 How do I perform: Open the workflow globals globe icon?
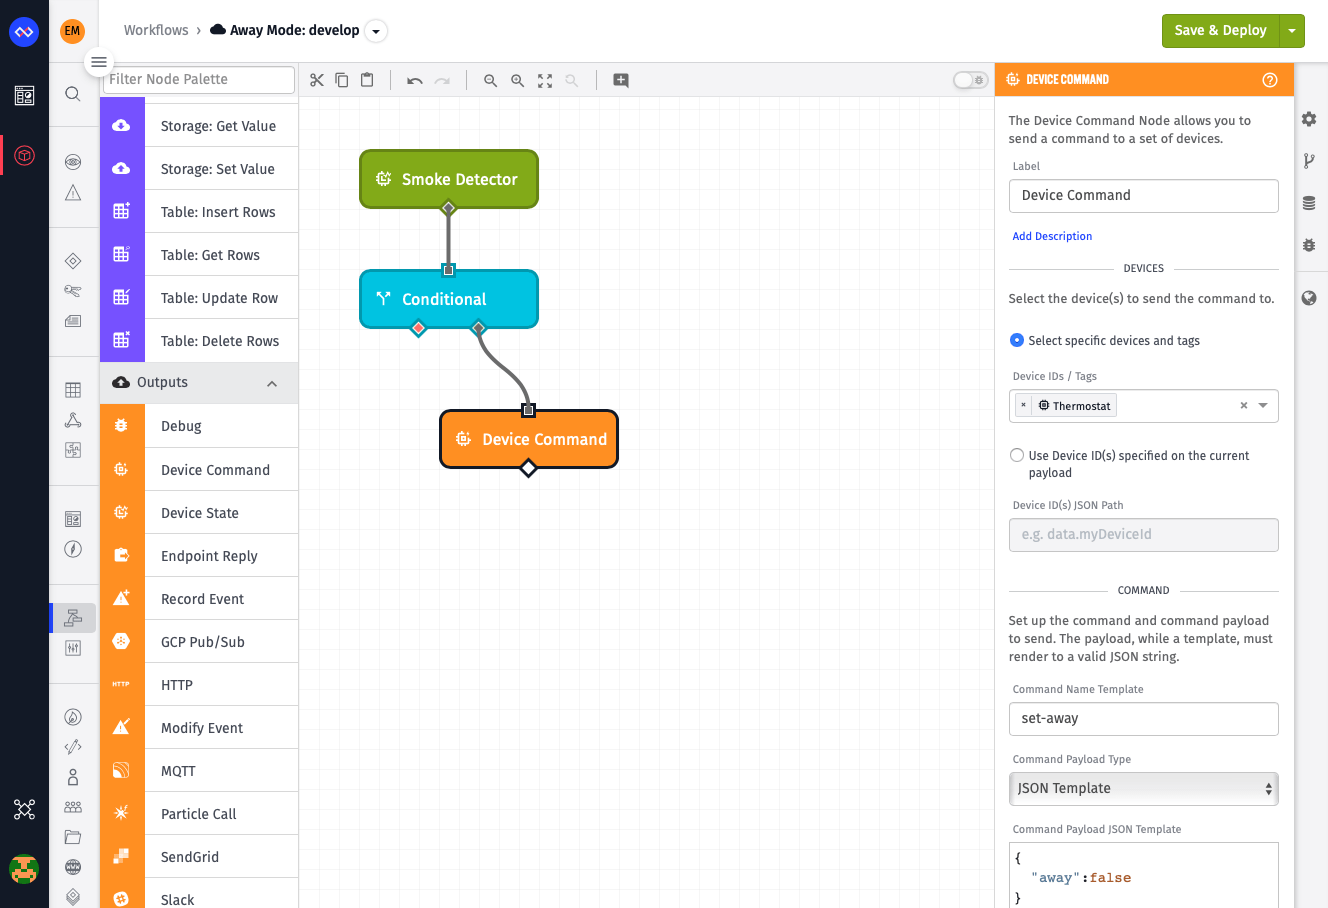tap(1309, 298)
